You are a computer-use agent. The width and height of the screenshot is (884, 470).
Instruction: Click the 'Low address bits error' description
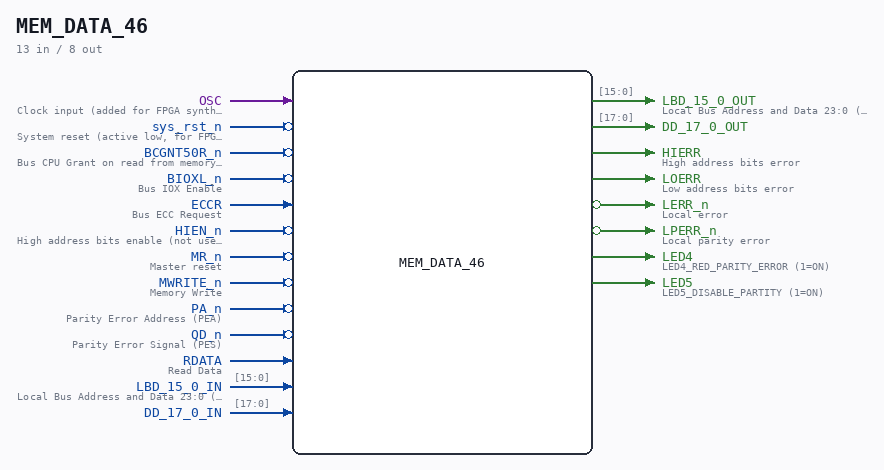(x=728, y=189)
